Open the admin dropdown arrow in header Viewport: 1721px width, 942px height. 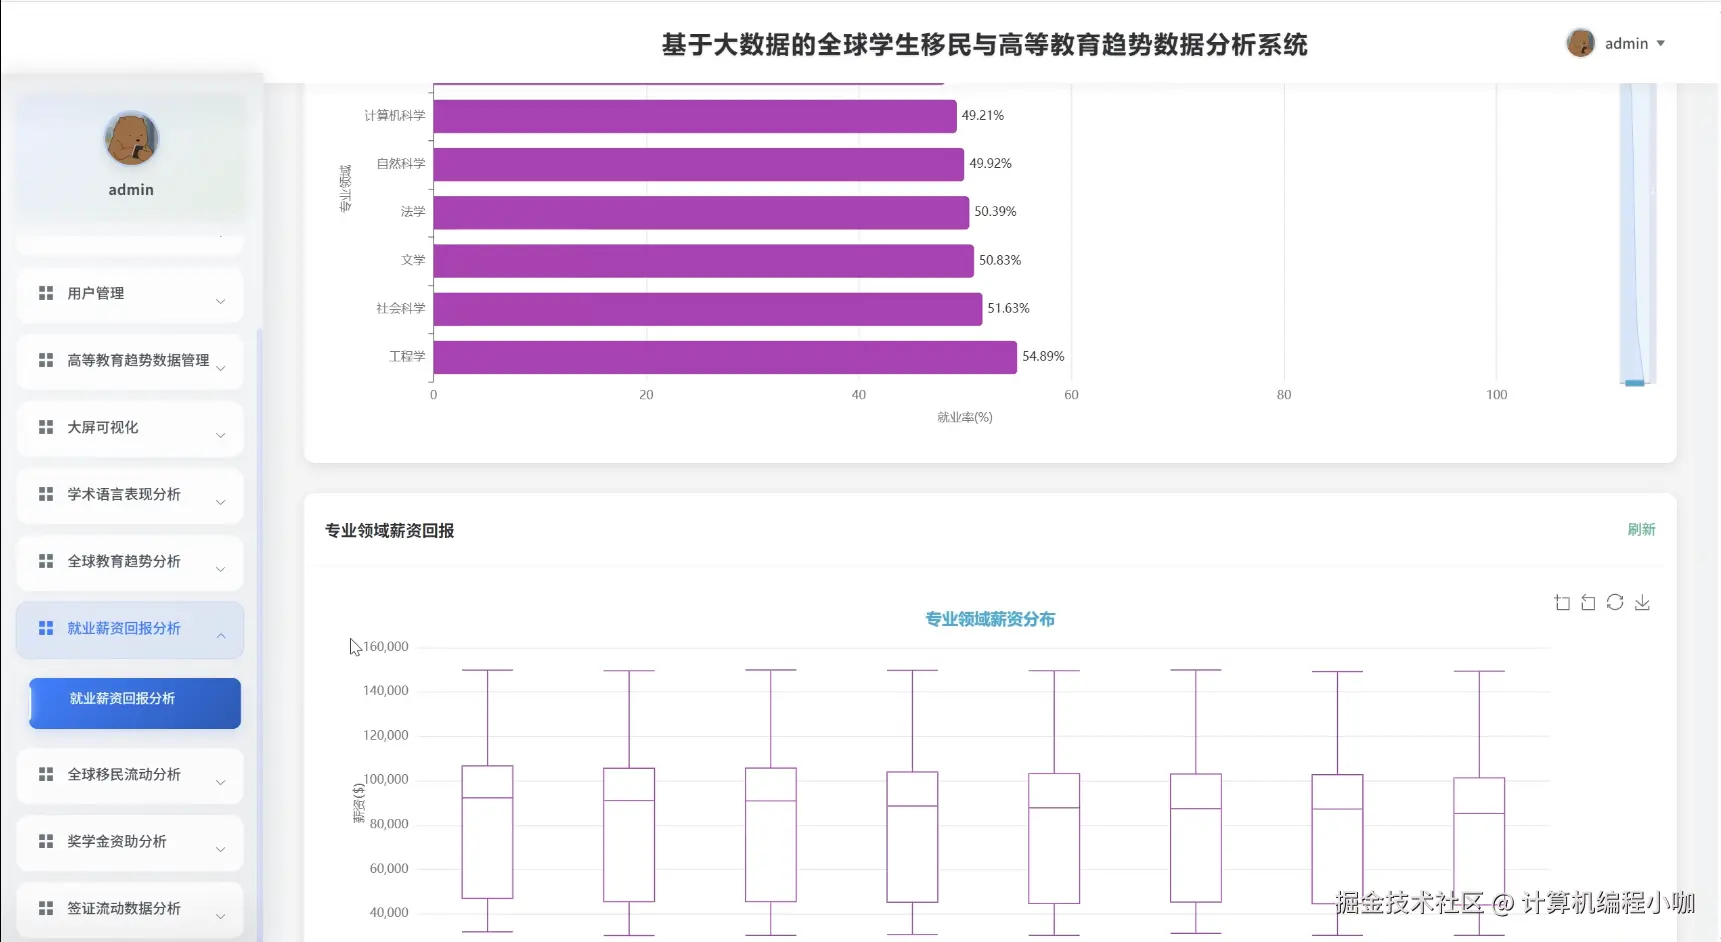[x=1661, y=44]
